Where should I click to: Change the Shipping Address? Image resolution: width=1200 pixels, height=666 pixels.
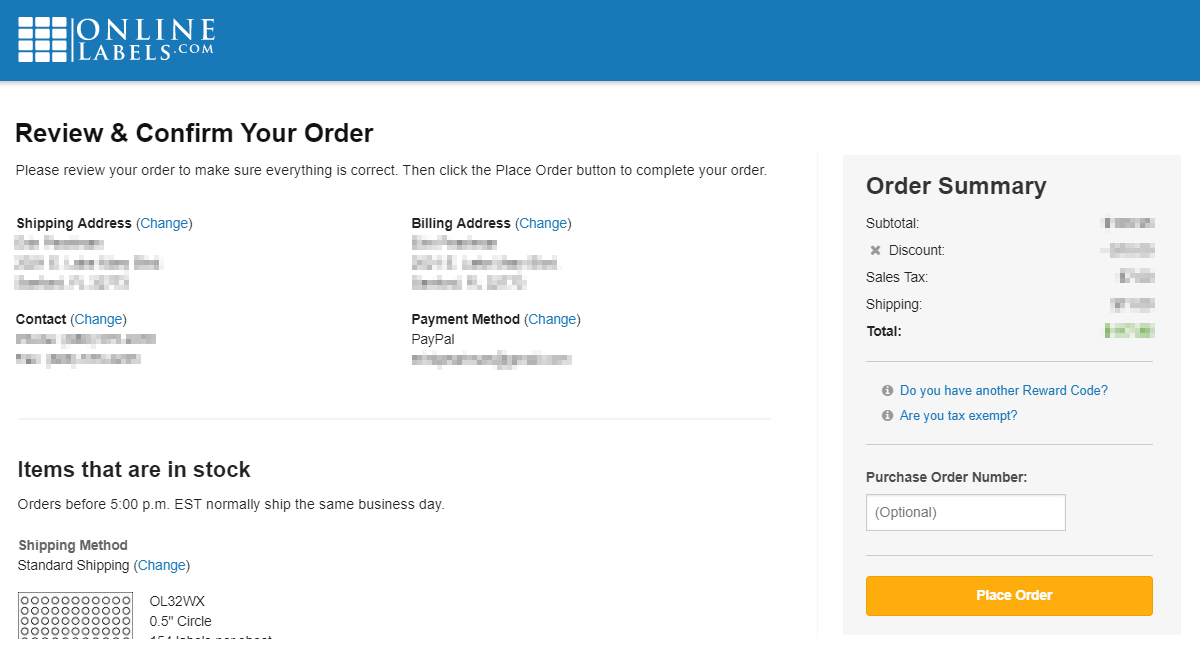click(x=165, y=223)
